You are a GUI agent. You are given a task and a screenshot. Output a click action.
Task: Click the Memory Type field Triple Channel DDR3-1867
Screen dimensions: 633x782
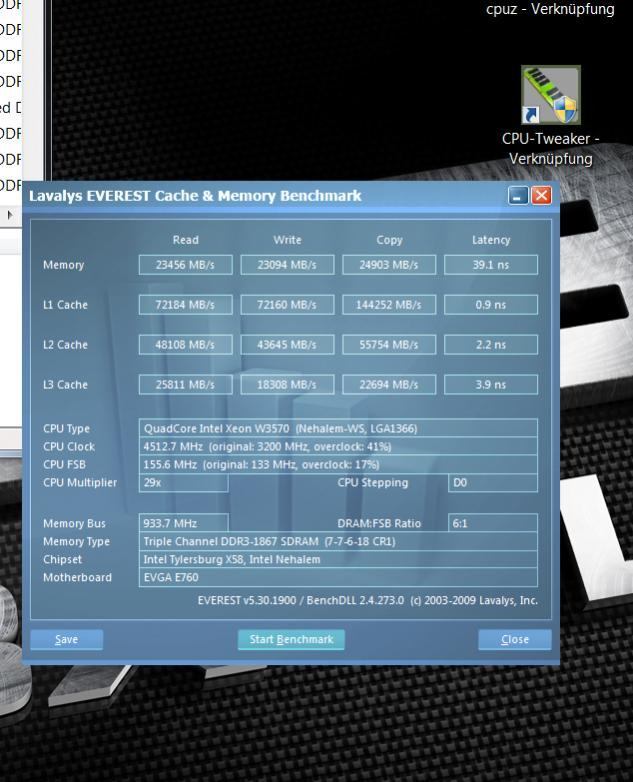pyautogui.click(x=338, y=541)
